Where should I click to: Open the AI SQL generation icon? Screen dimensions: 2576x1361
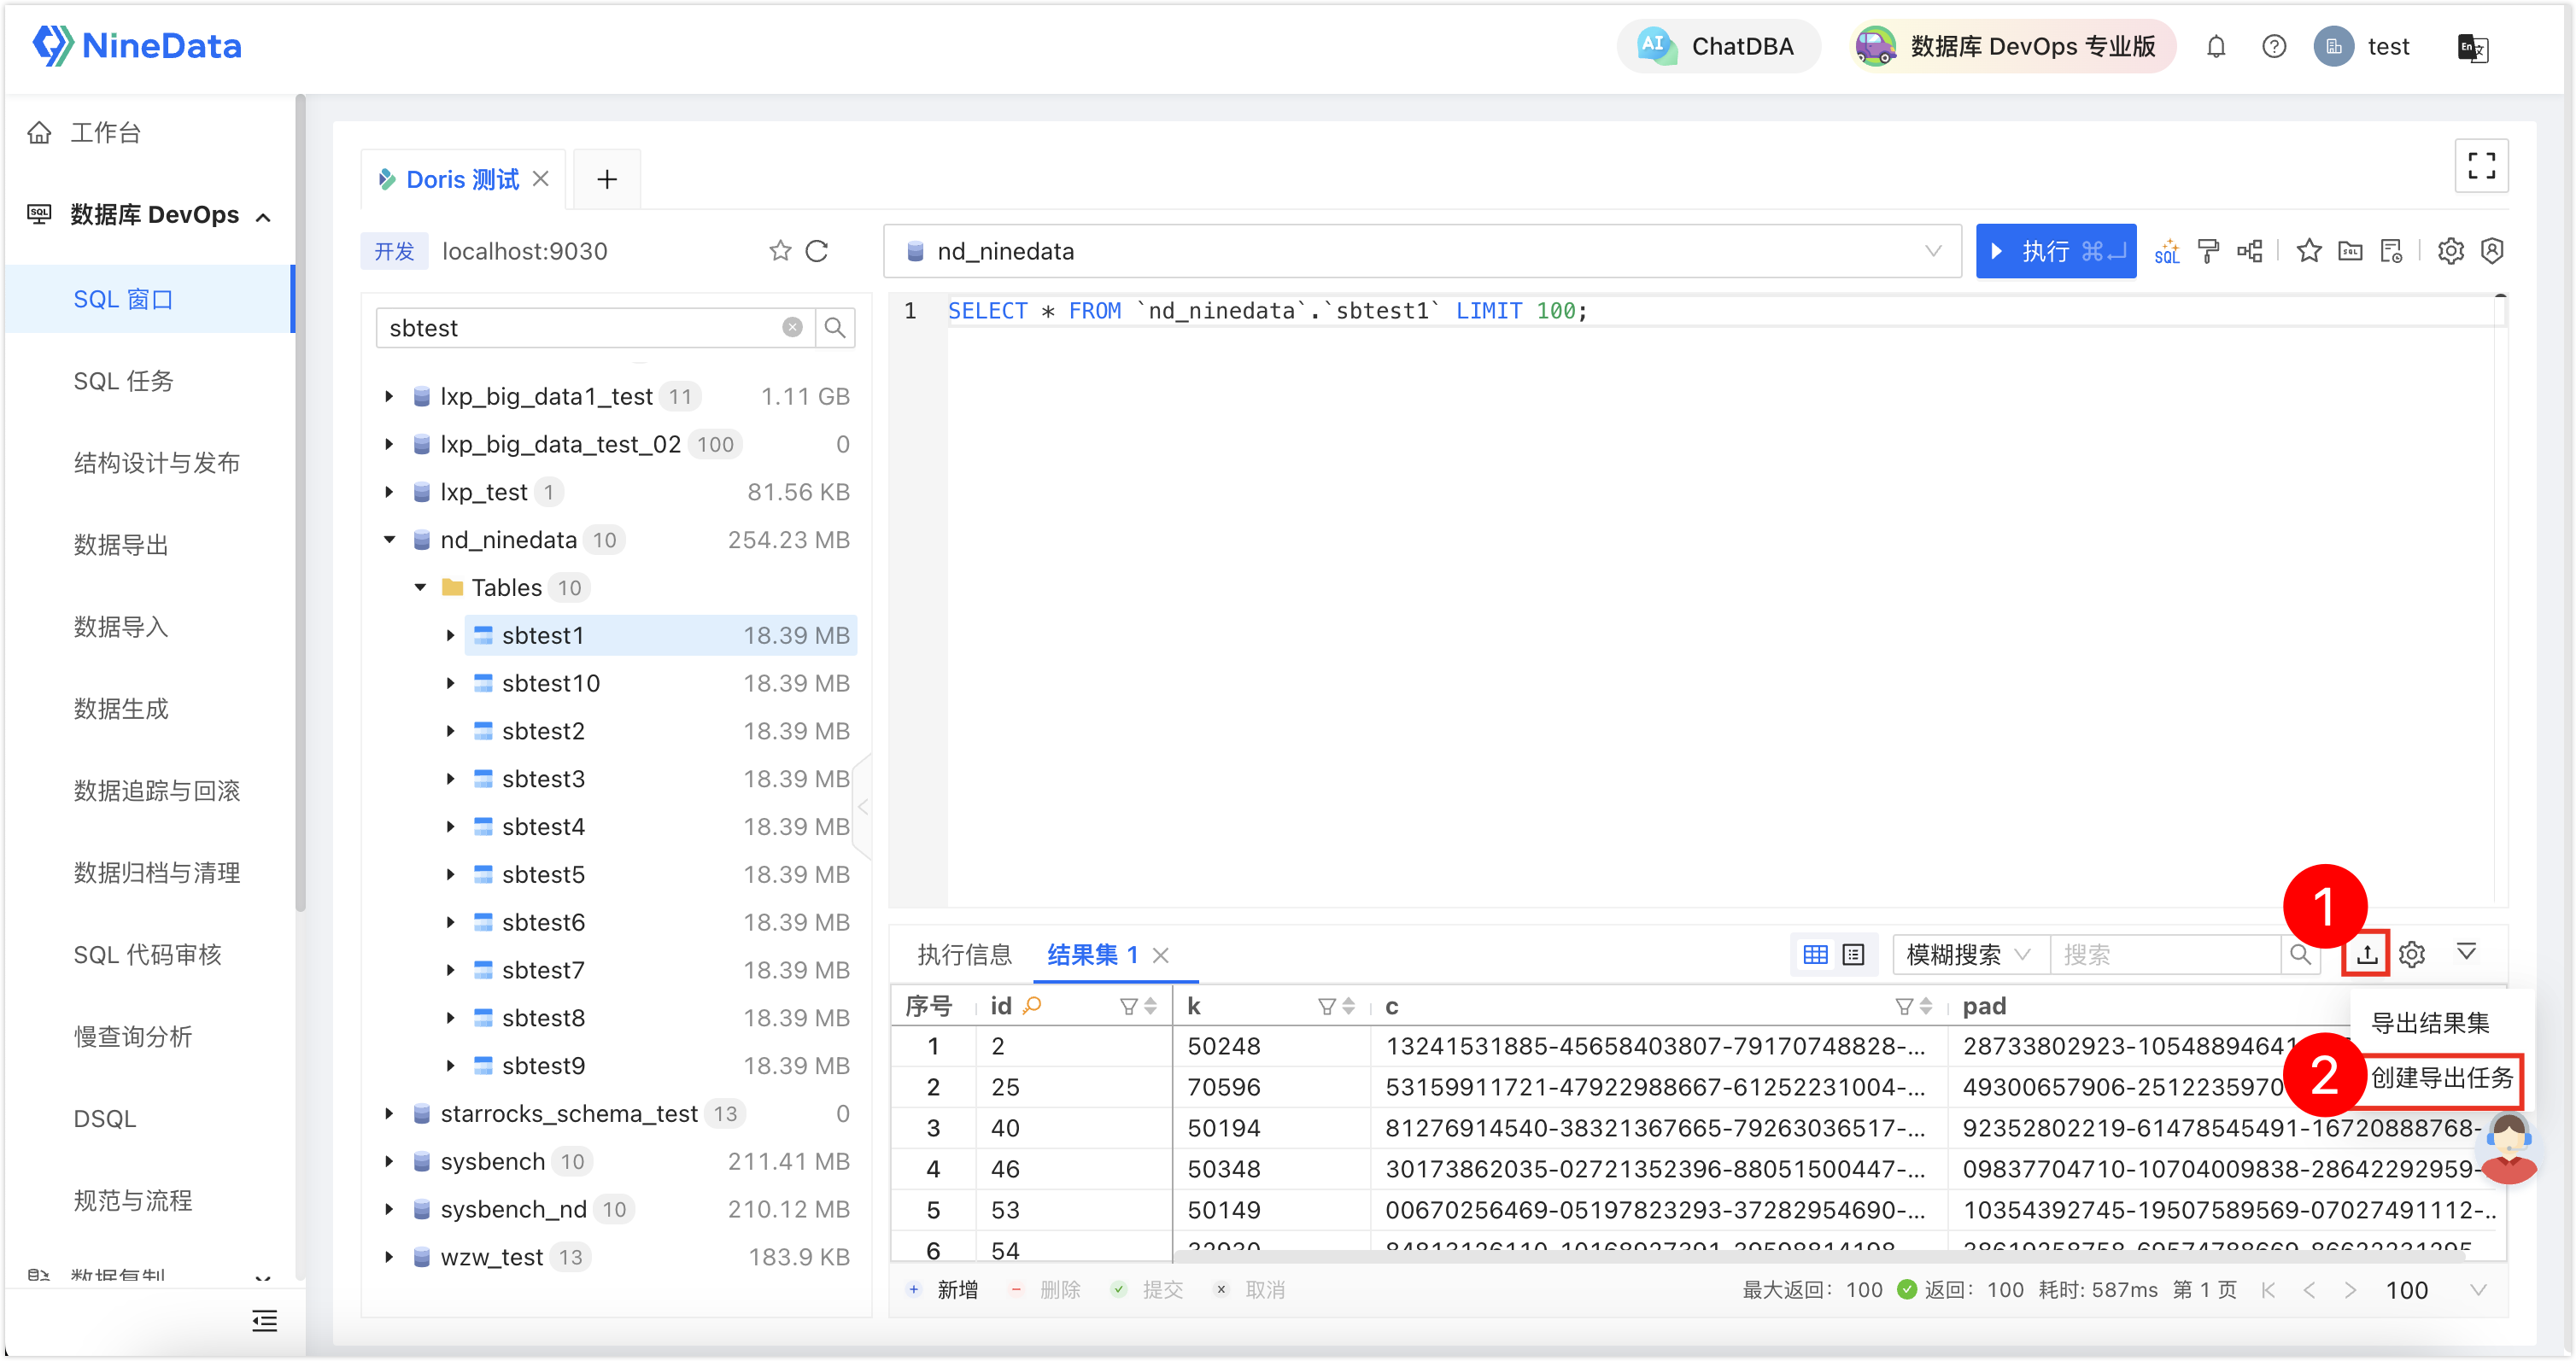[2167, 251]
